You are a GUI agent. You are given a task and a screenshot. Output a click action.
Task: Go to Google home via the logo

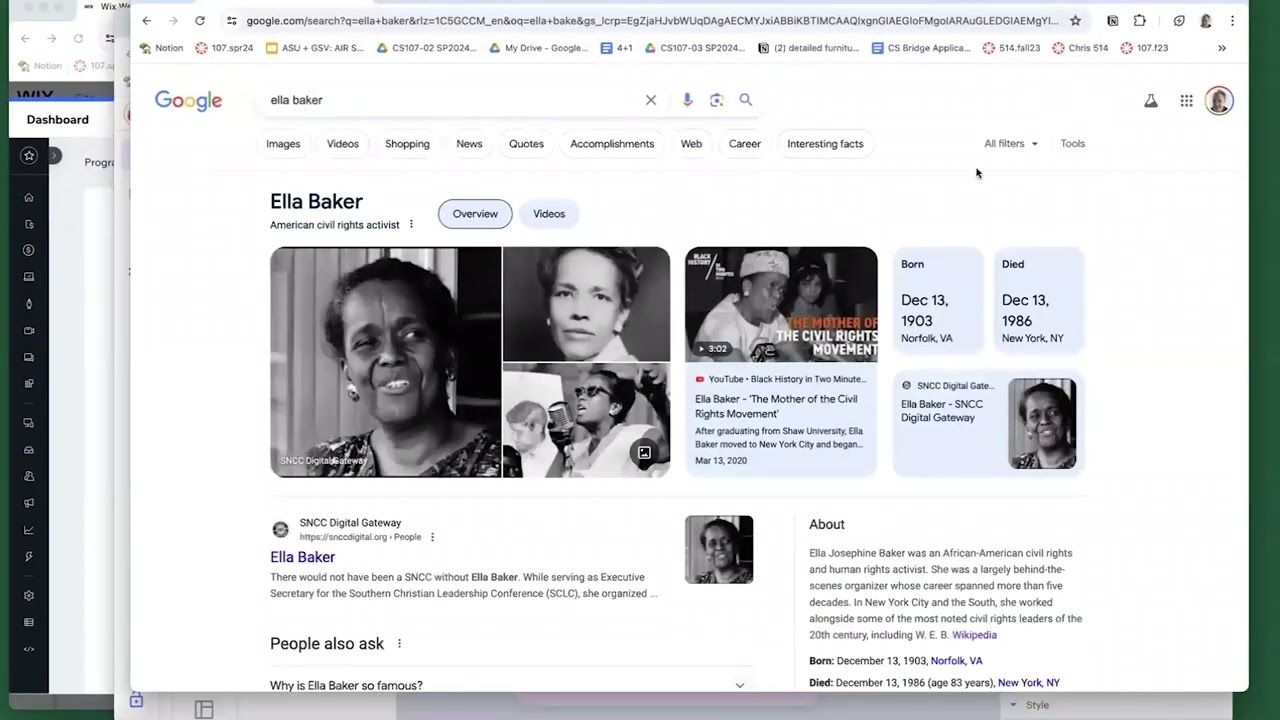point(188,100)
